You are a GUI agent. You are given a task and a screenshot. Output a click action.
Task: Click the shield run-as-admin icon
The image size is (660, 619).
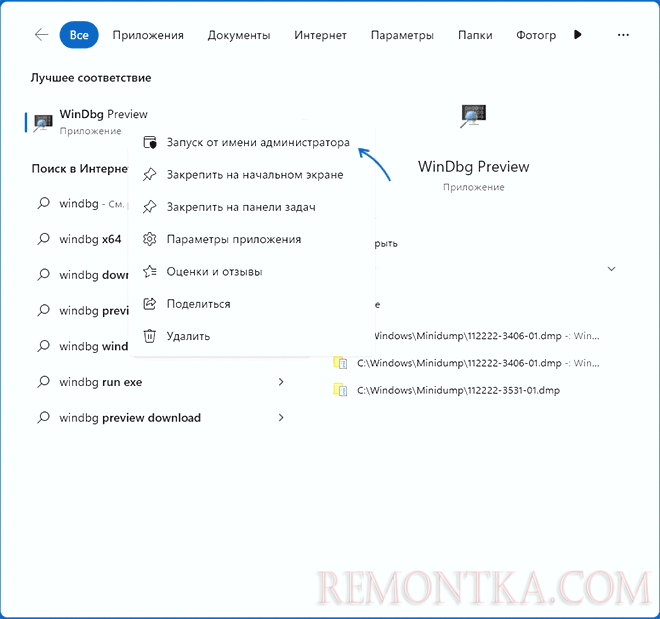[150, 142]
